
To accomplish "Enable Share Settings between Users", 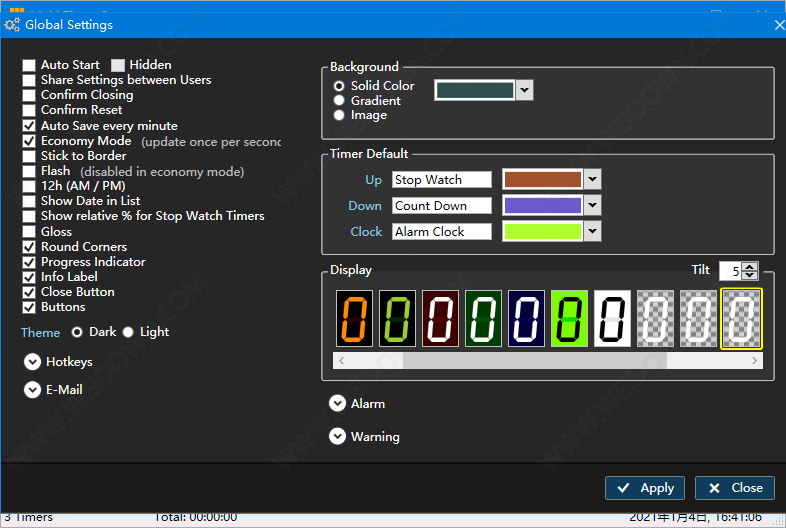I will tap(29, 80).
